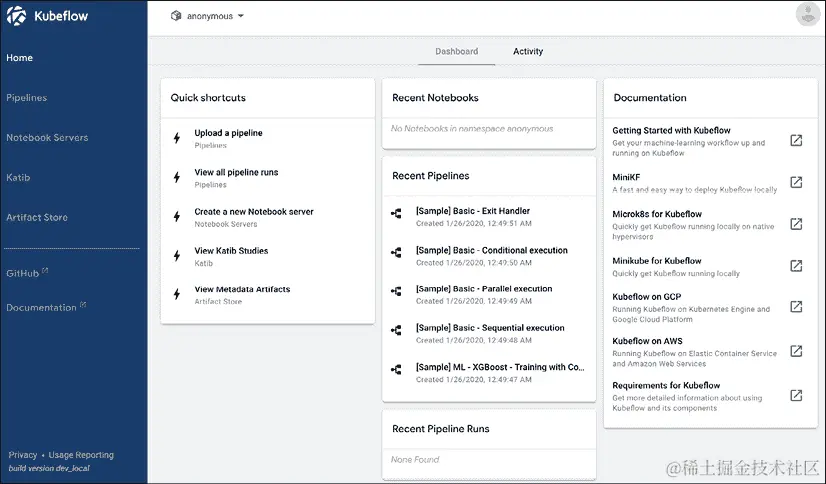
Task: Open Pipelines in the sidebar
Action: pyautogui.click(x=26, y=98)
